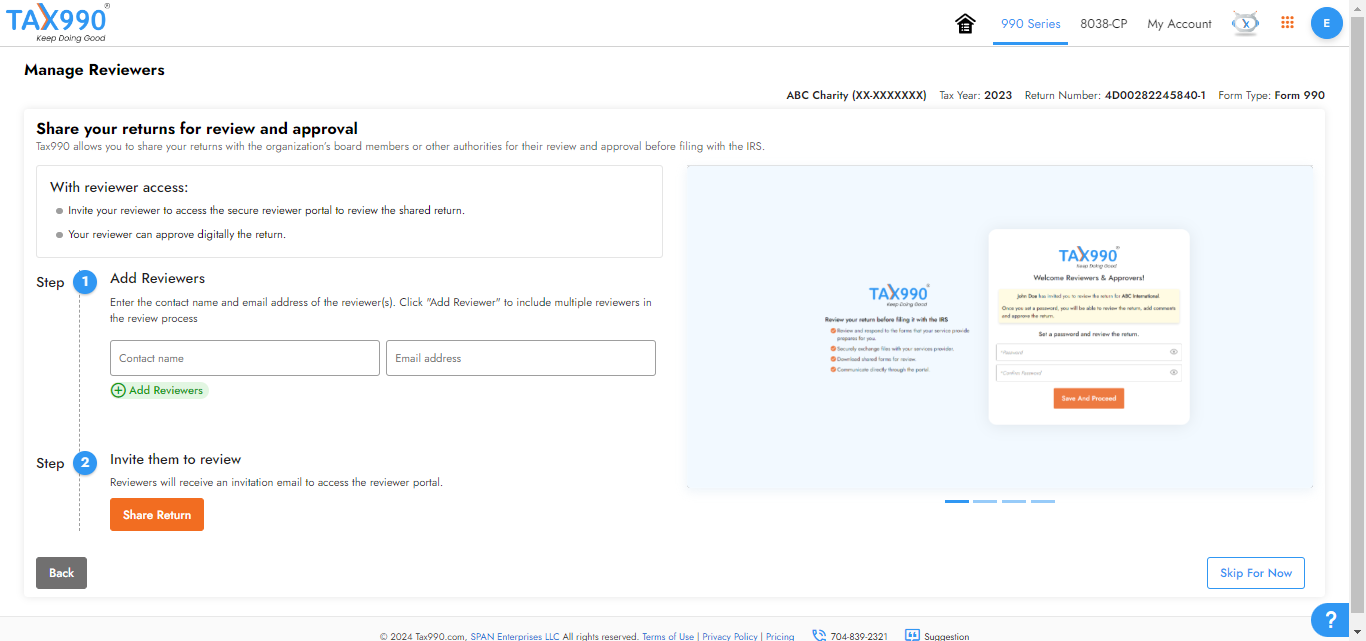The height and width of the screenshot is (641, 1366).
Task: Open the Pricing link
Action: pyautogui.click(x=780, y=636)
